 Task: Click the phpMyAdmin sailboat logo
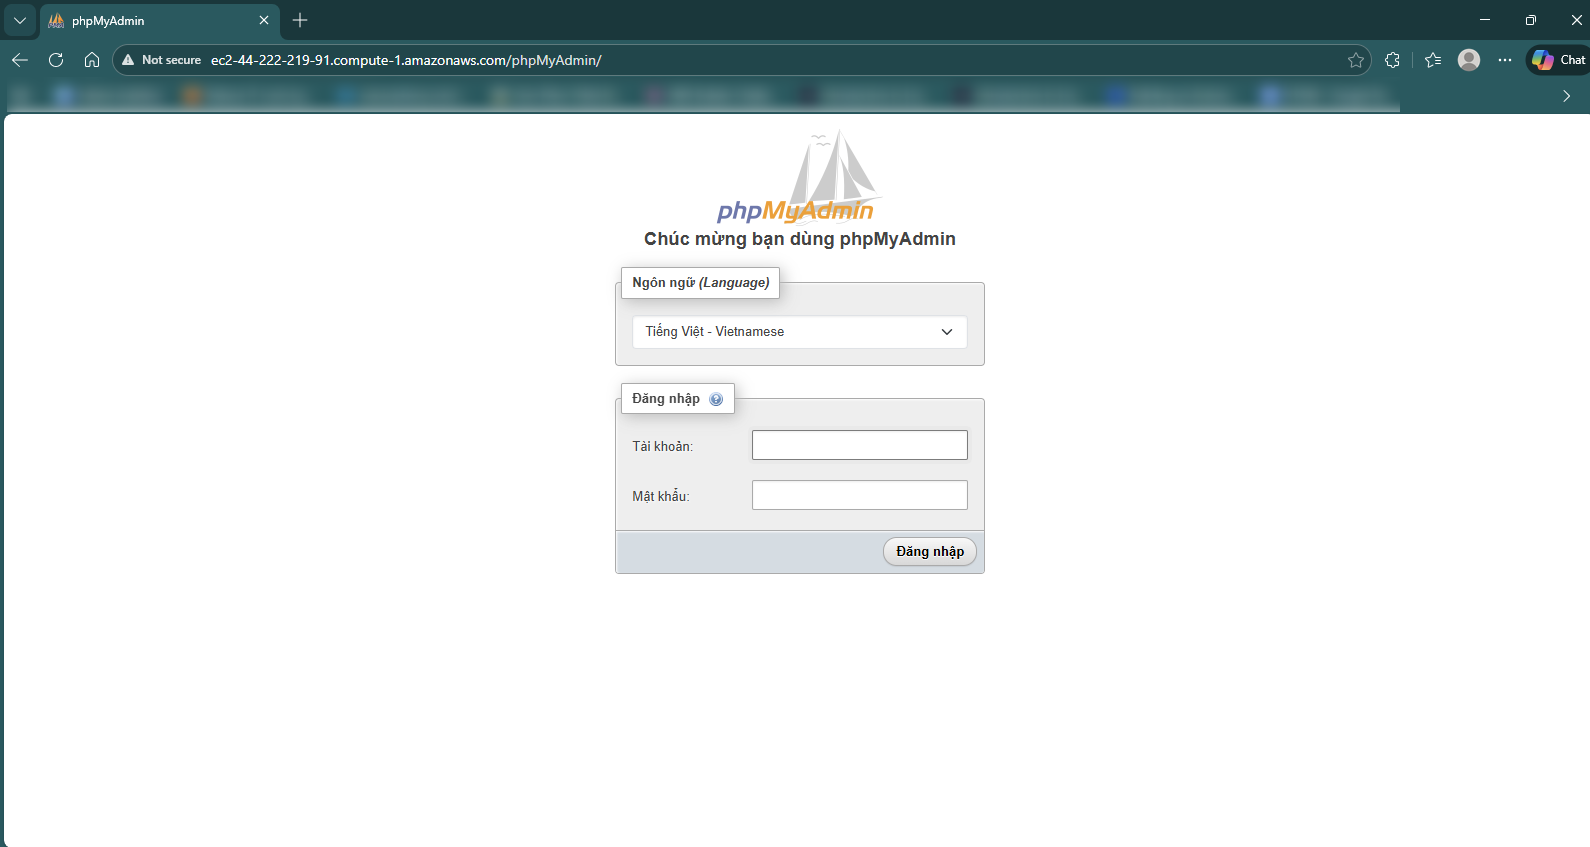coord(797,177)
